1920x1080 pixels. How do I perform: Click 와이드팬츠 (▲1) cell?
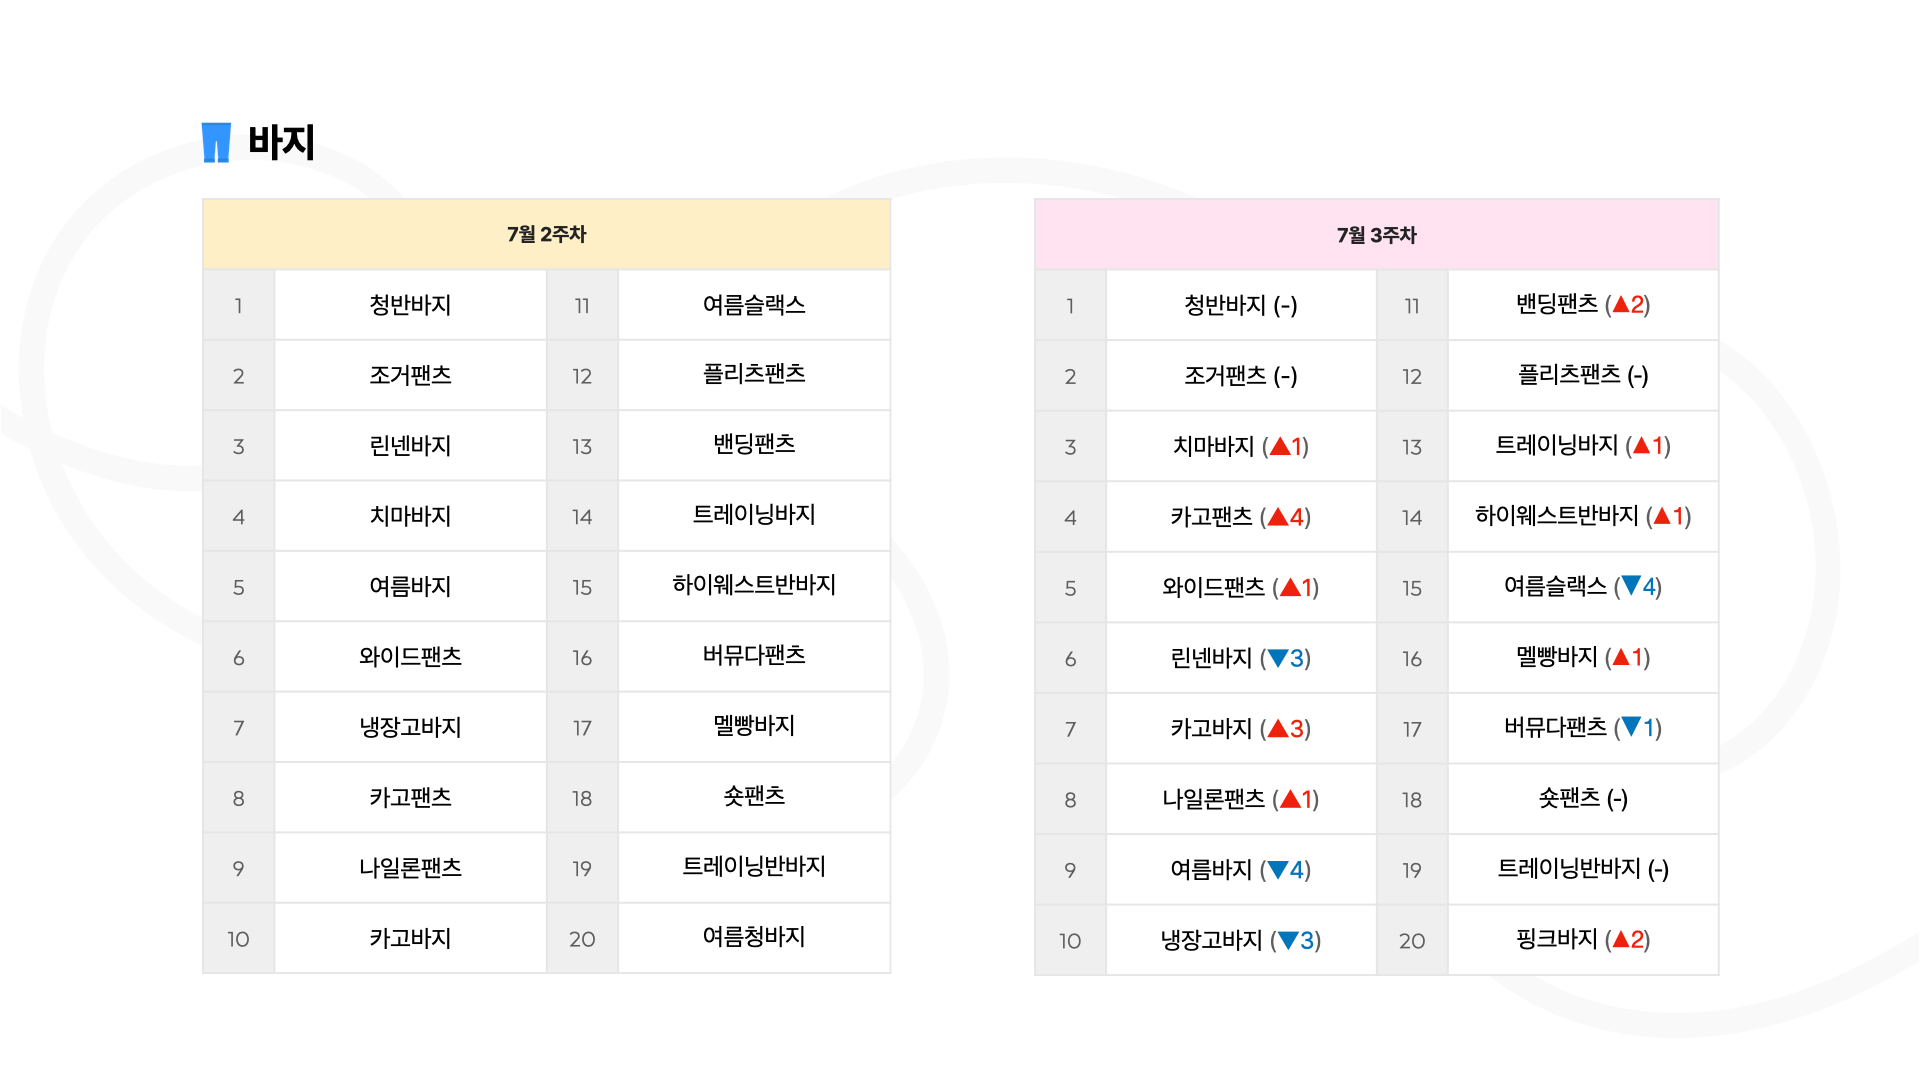coord(1240,587)
